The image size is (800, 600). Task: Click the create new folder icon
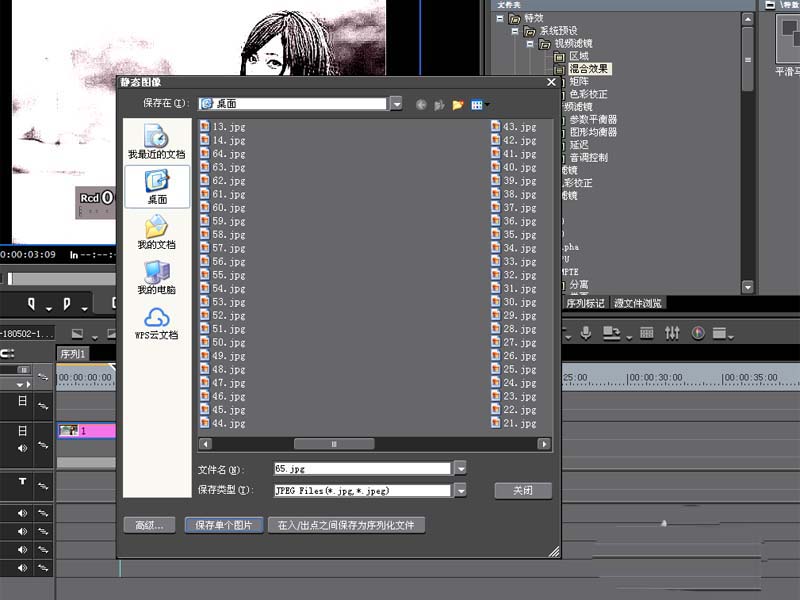pyautogui.click(x=458, y=105)
